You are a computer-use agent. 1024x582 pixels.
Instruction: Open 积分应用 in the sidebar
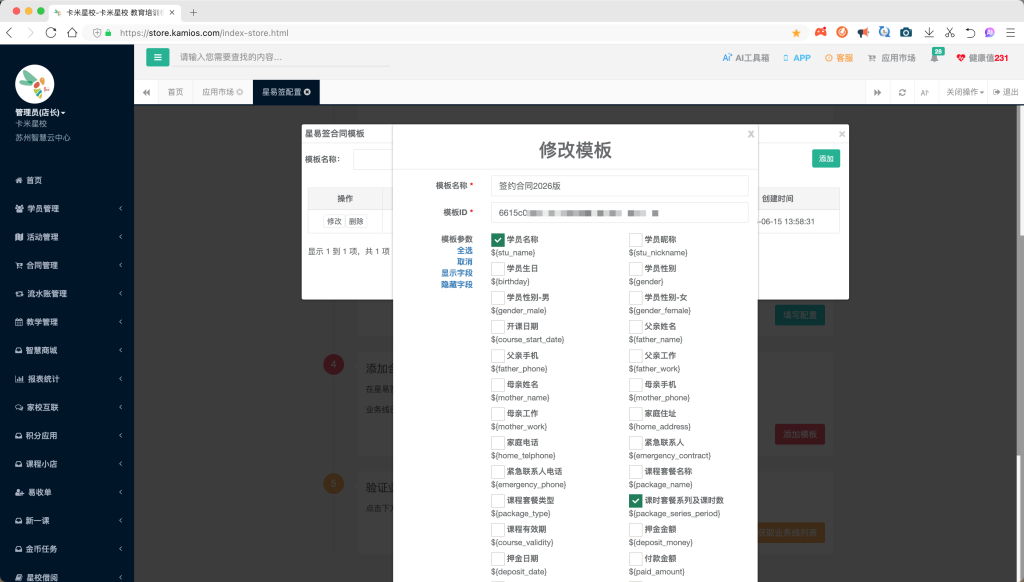click(67, 436)
